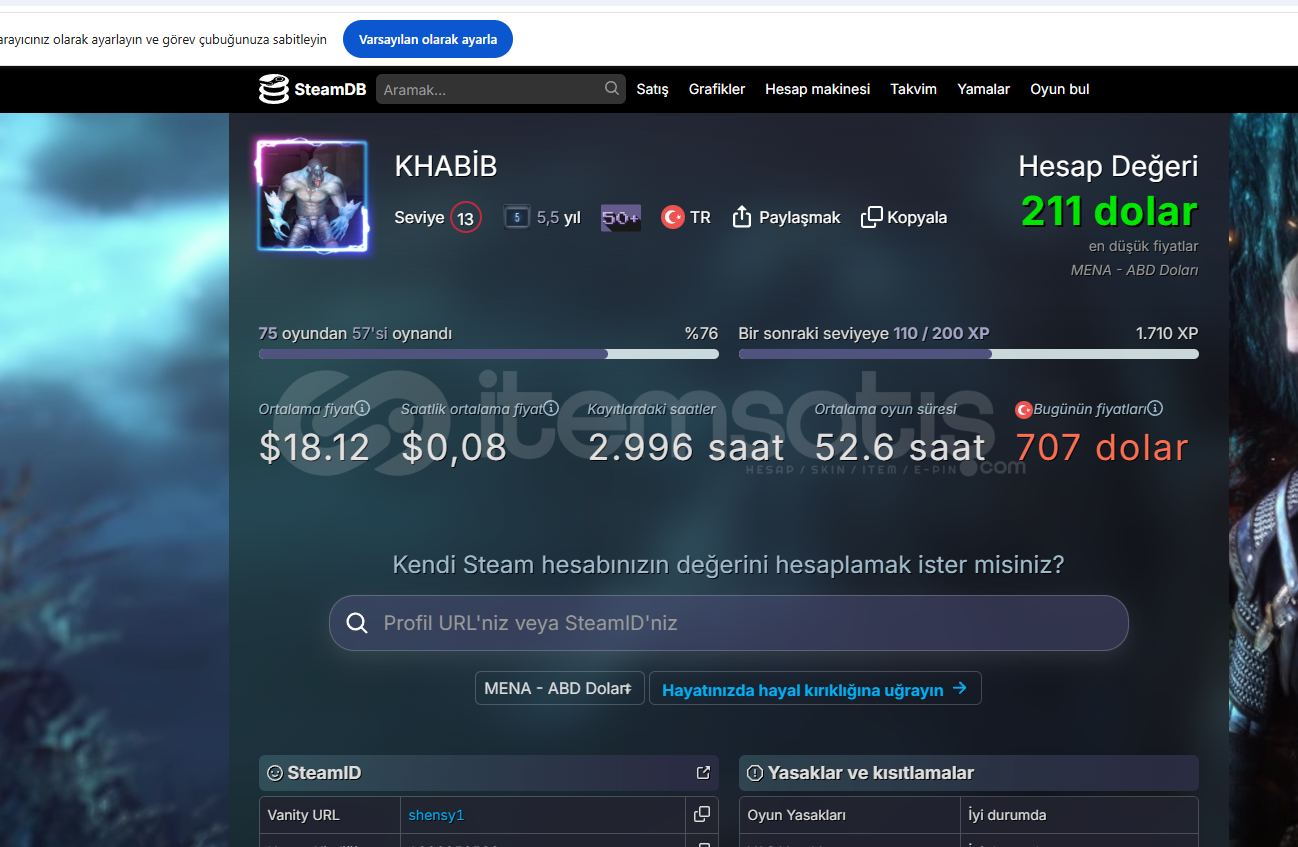1298x847 pixels.
Task: Open the shensy1 vanity URL link
Action: point(436,815)
